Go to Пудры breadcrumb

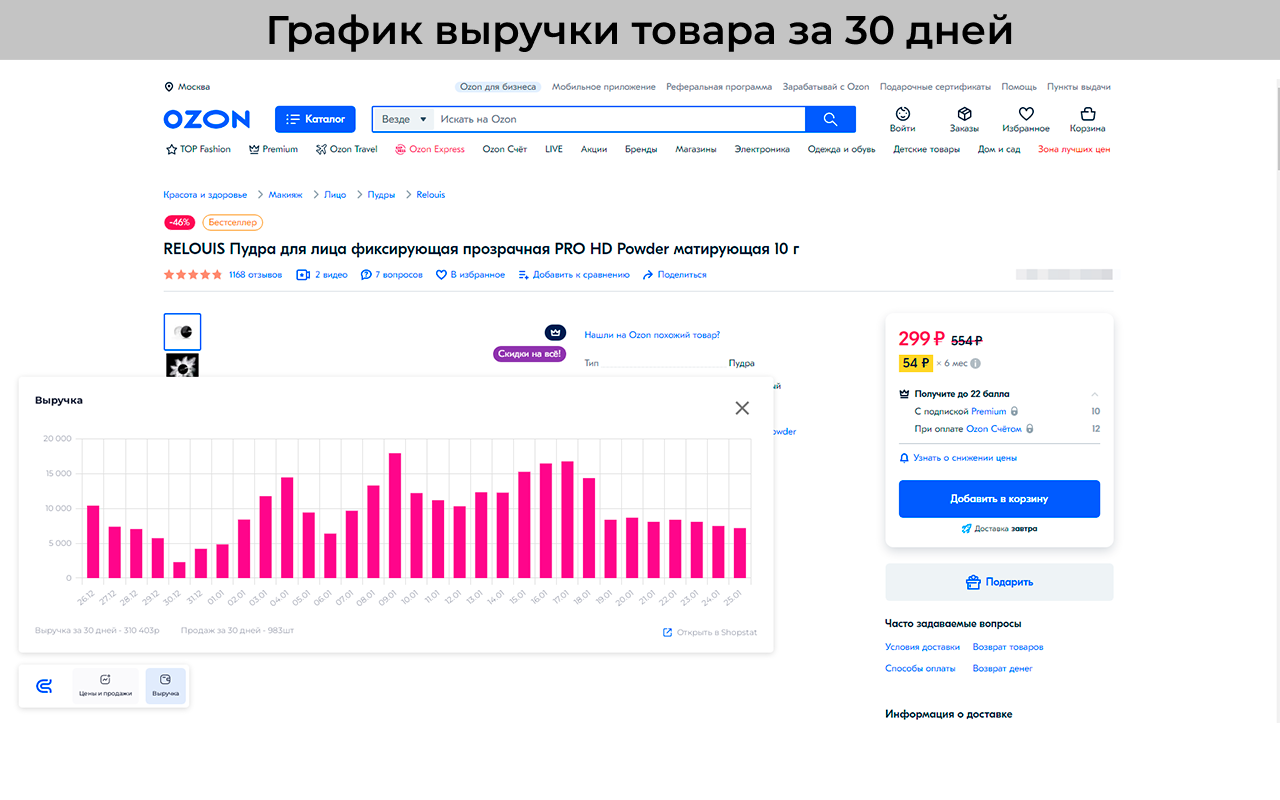(x=381, y=195)
